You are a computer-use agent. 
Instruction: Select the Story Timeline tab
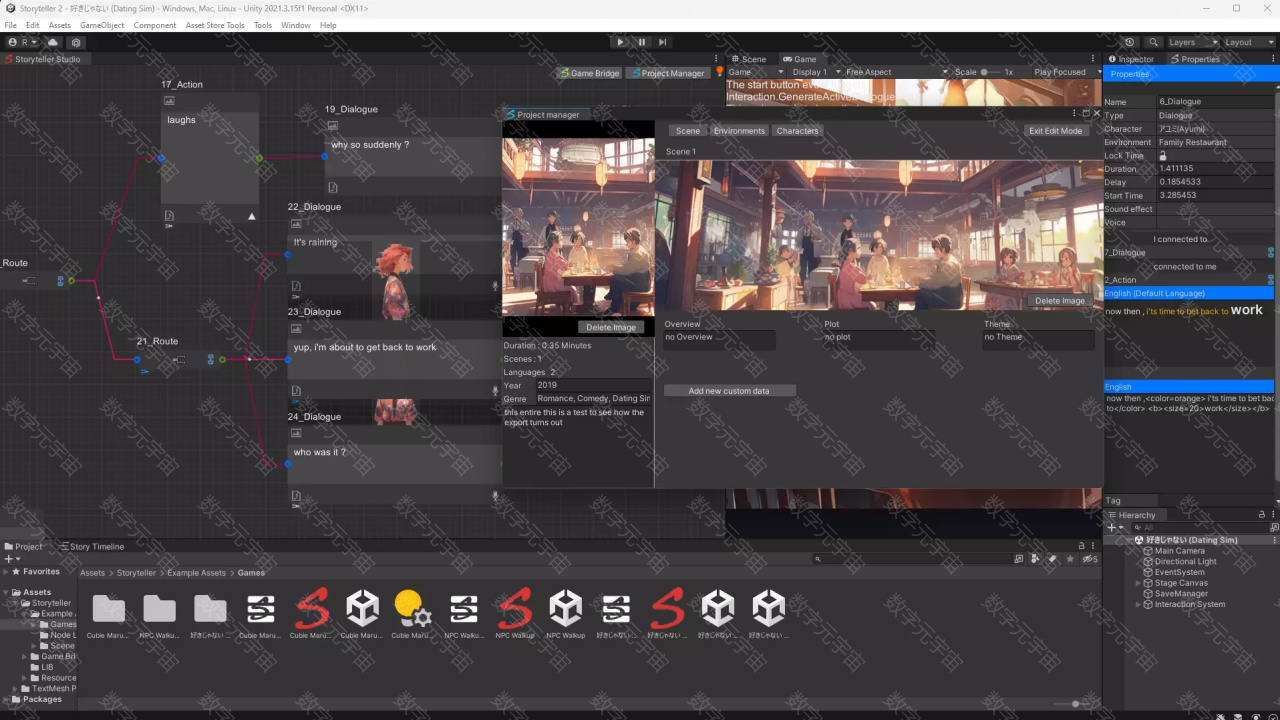coord(92,547)
